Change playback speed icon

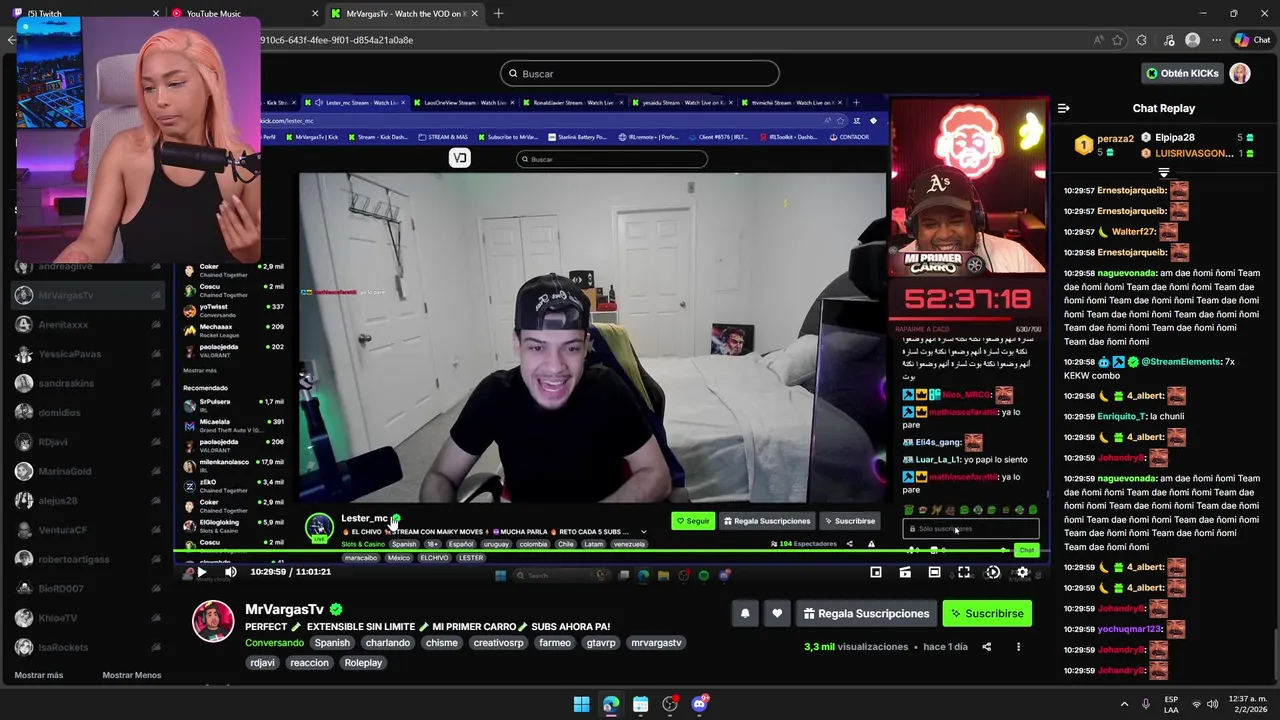[993, 572]
